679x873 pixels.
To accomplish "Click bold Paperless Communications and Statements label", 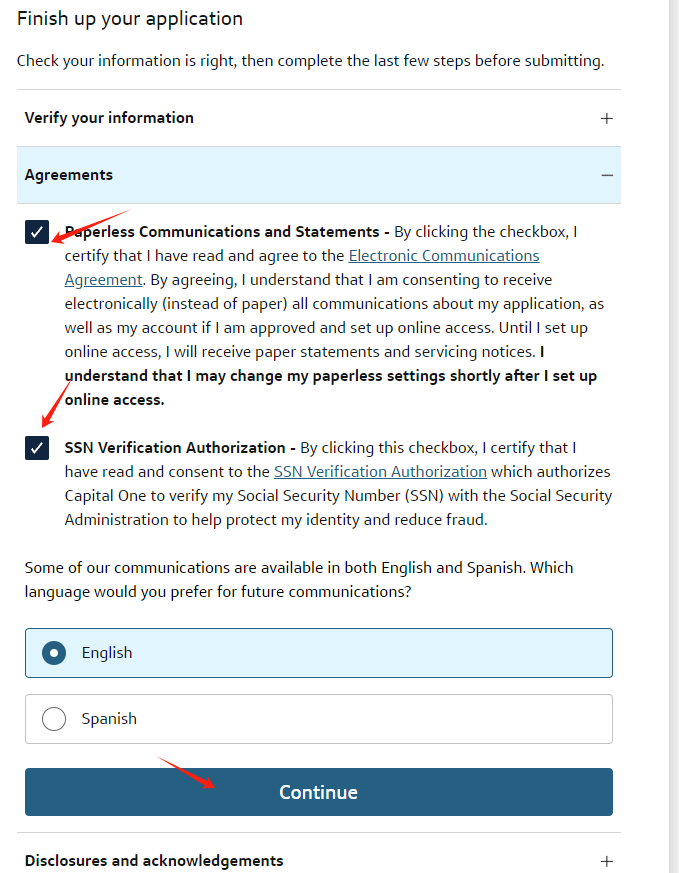I will 222,232.
